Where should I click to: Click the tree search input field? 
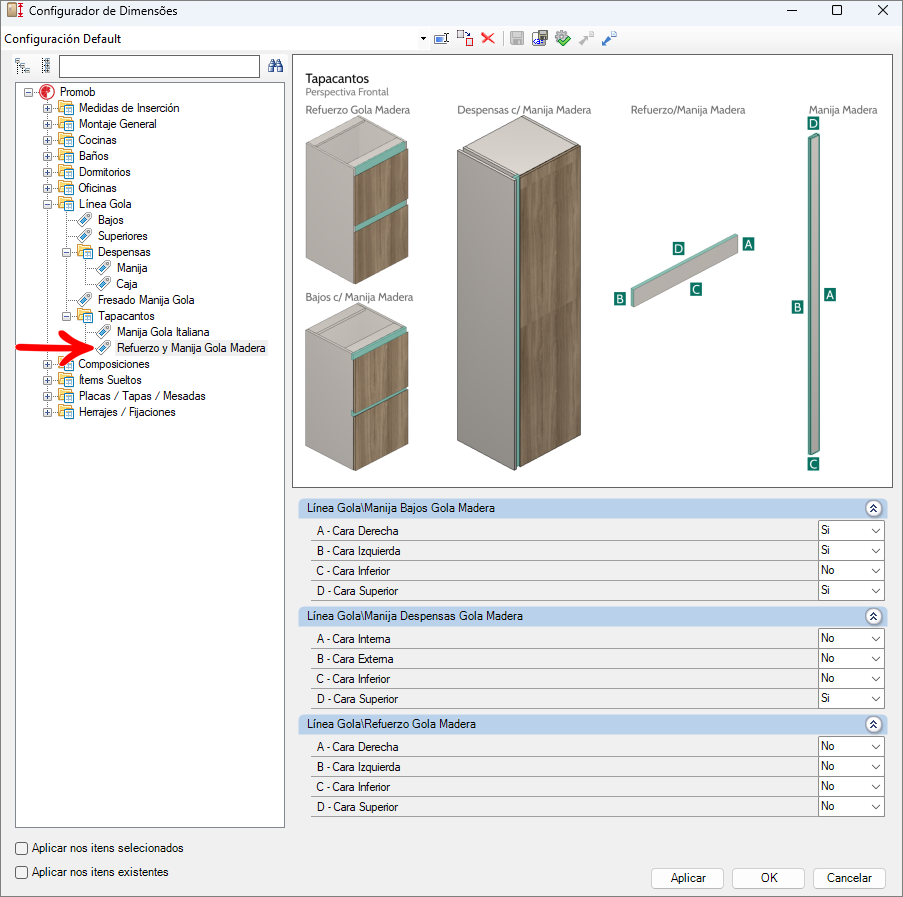coord(159,66)
